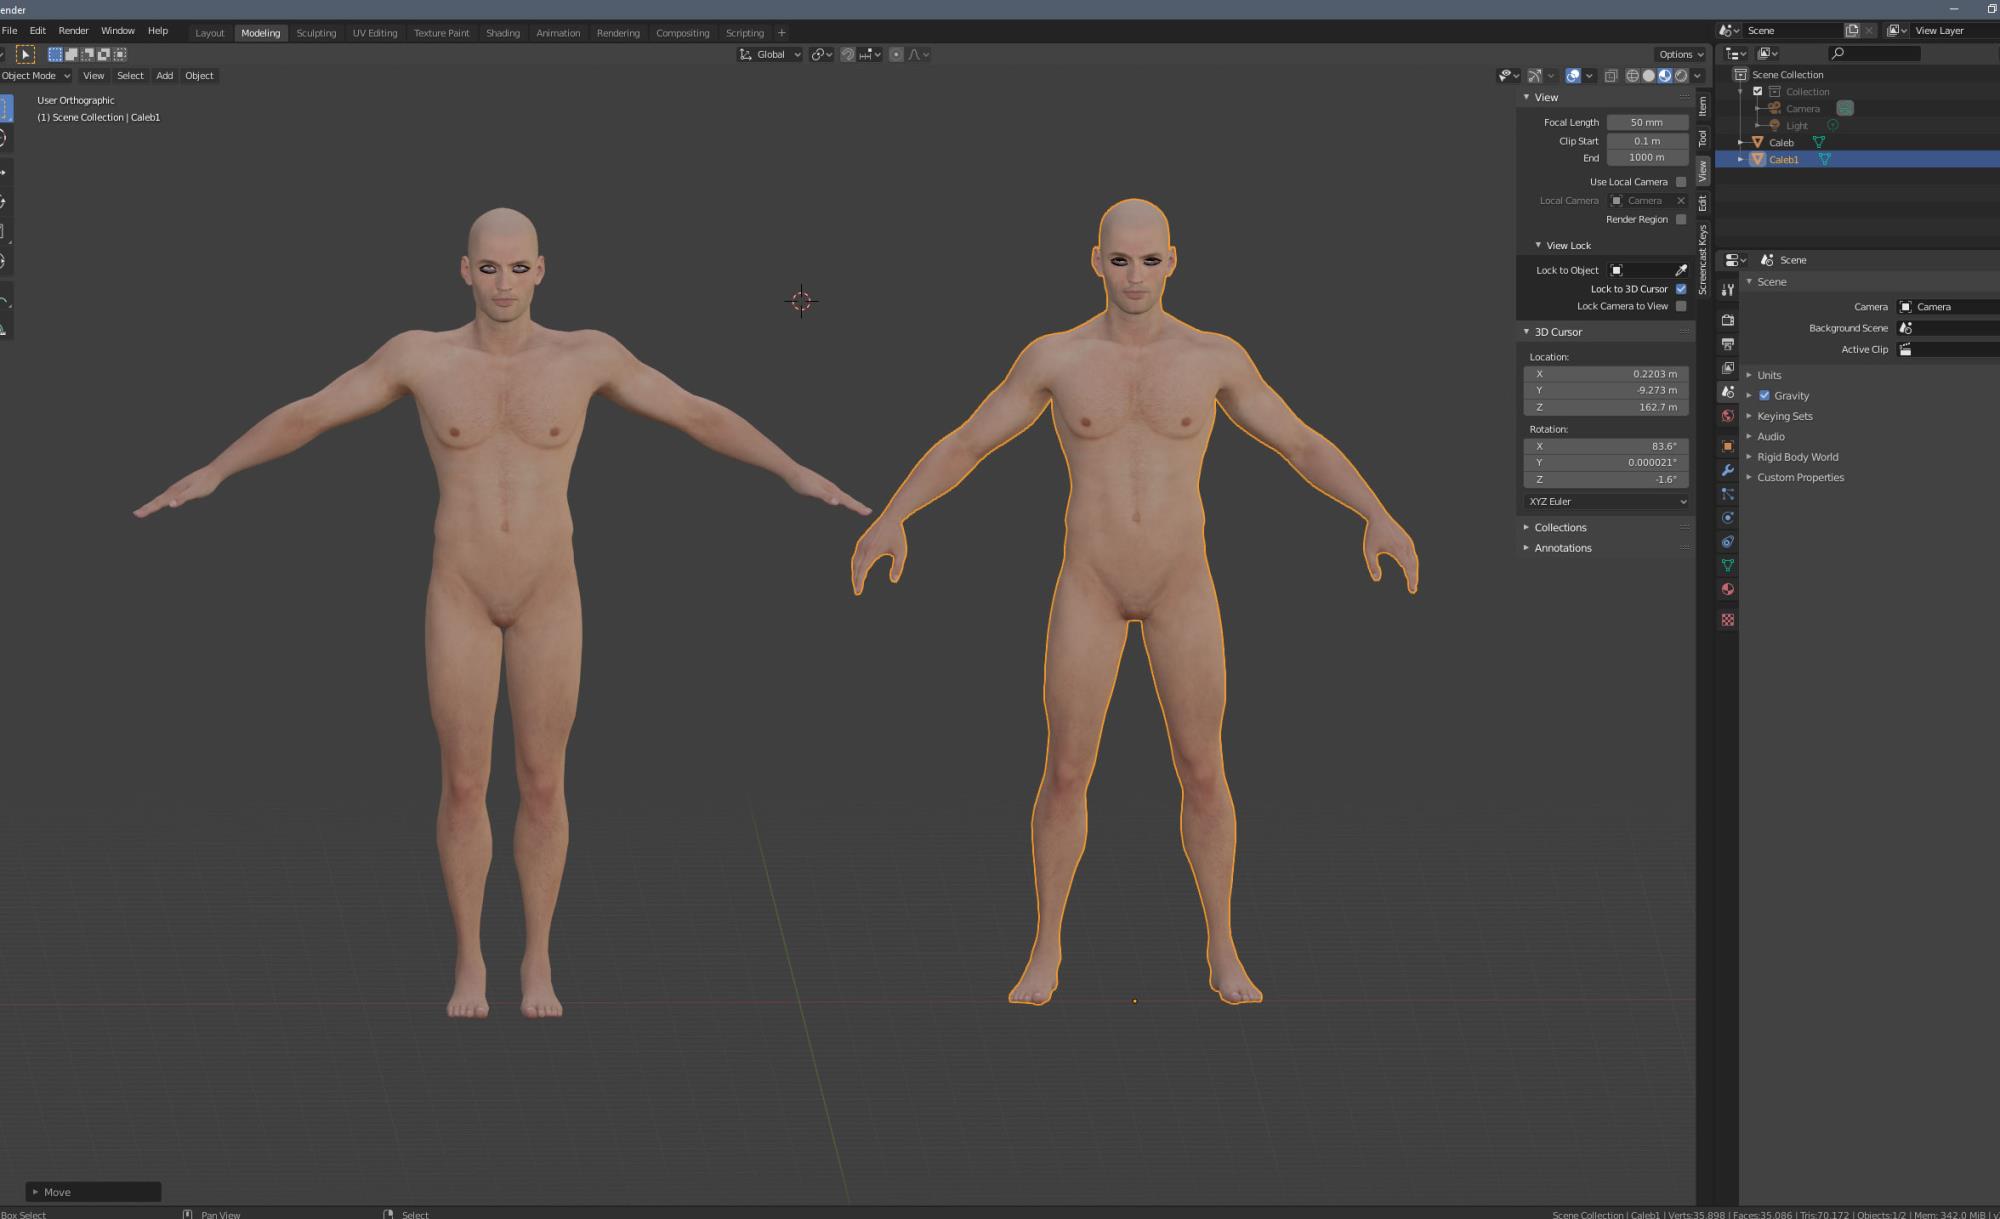
Task: Open the Add menu in viewport header
Action: 164,76
